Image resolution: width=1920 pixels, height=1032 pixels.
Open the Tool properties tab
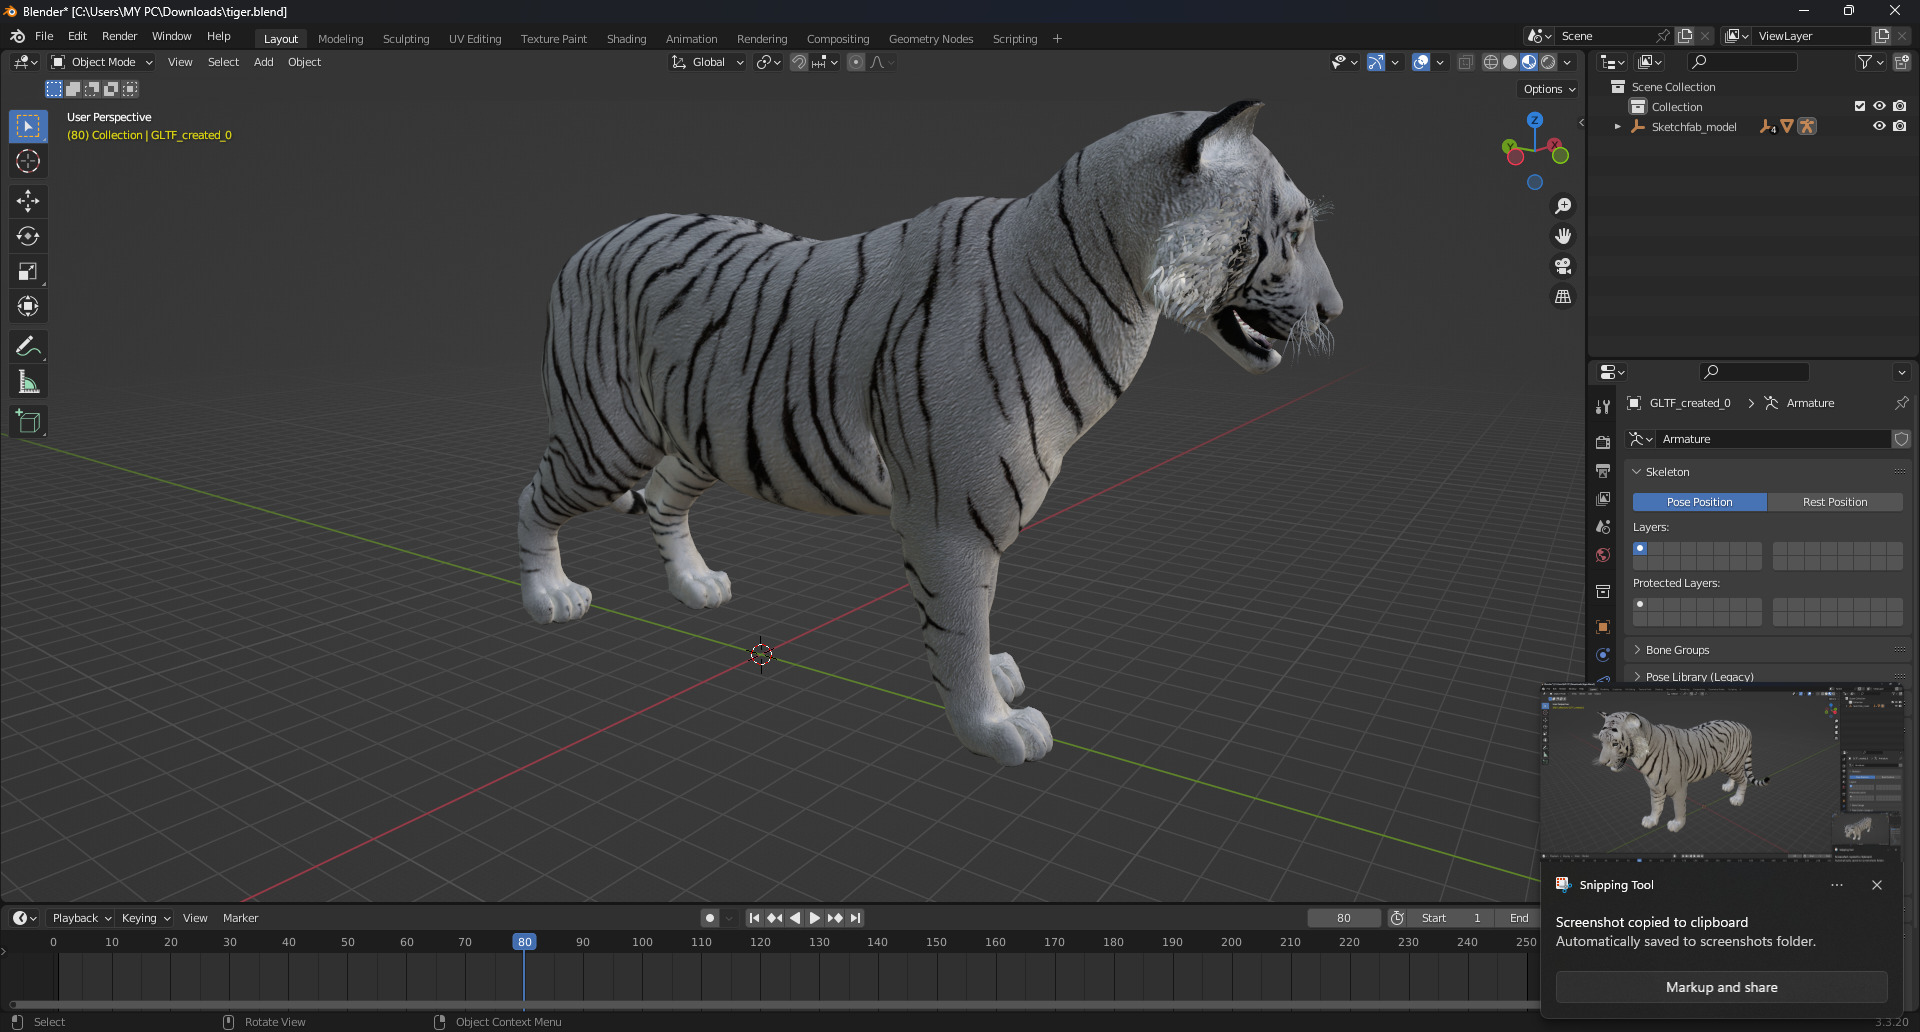pyautogui.click(x=1603, y=407)
